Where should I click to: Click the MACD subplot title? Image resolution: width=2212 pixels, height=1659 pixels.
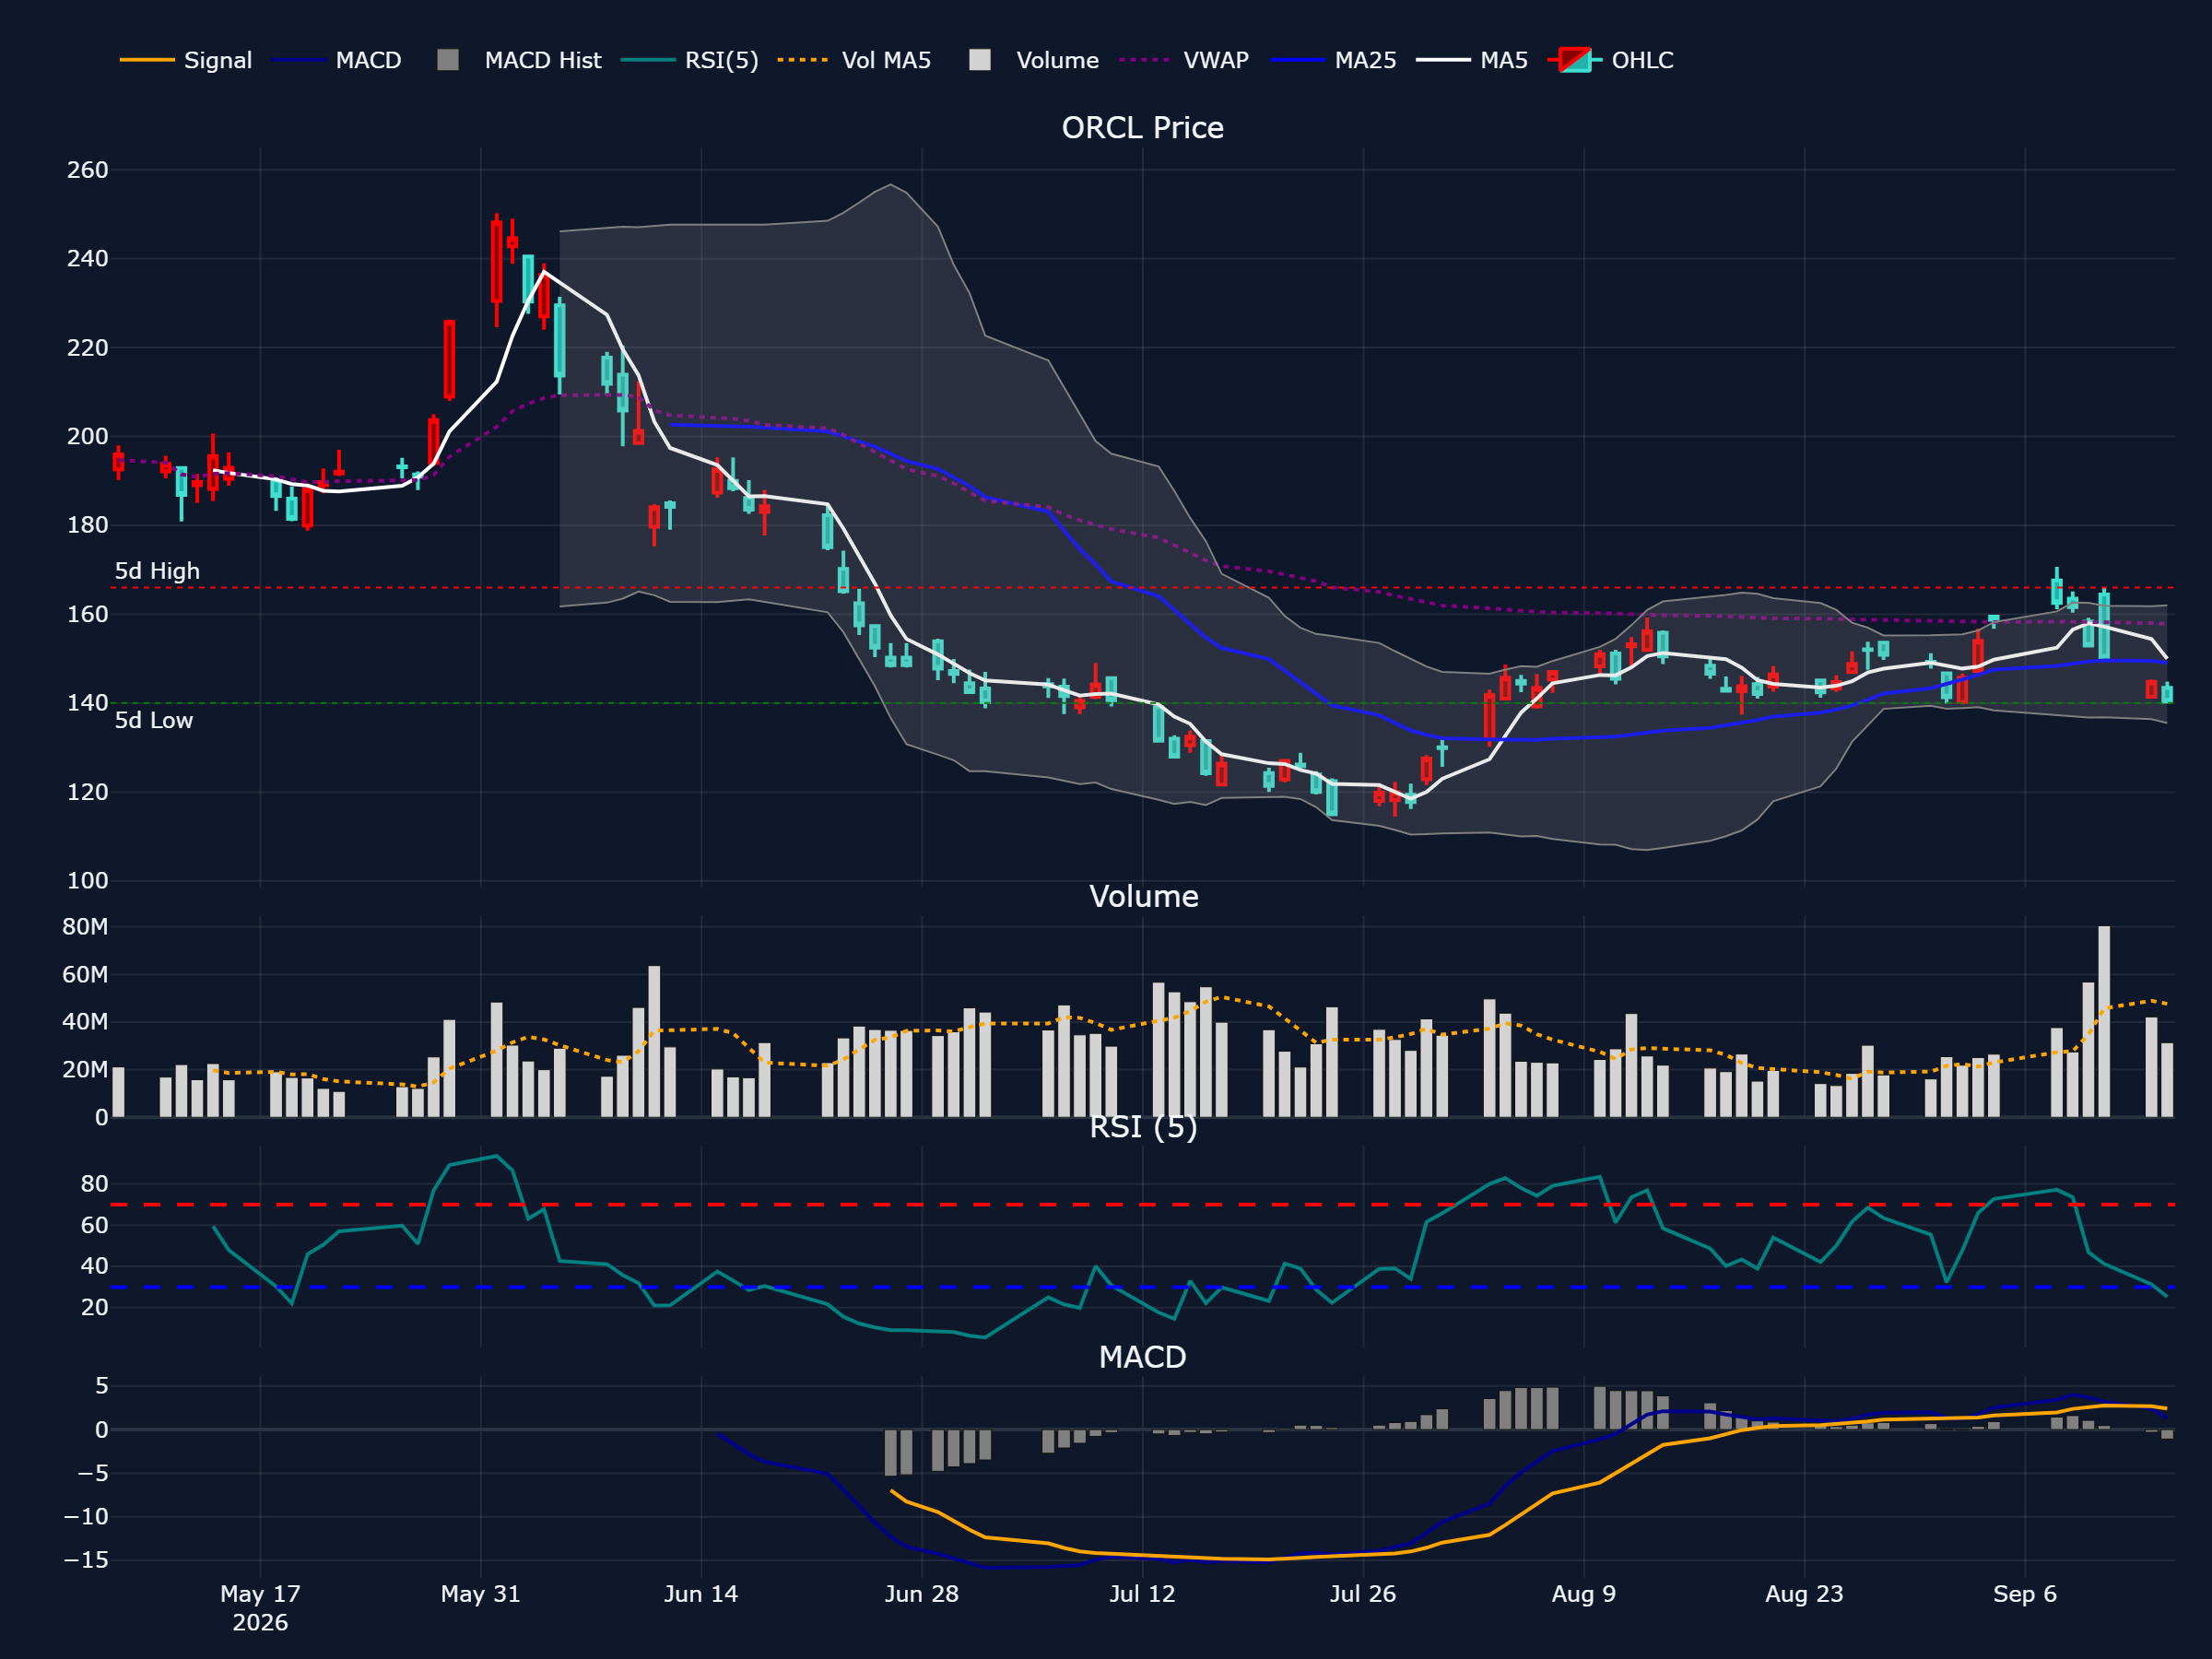tap(1142, 1357)
